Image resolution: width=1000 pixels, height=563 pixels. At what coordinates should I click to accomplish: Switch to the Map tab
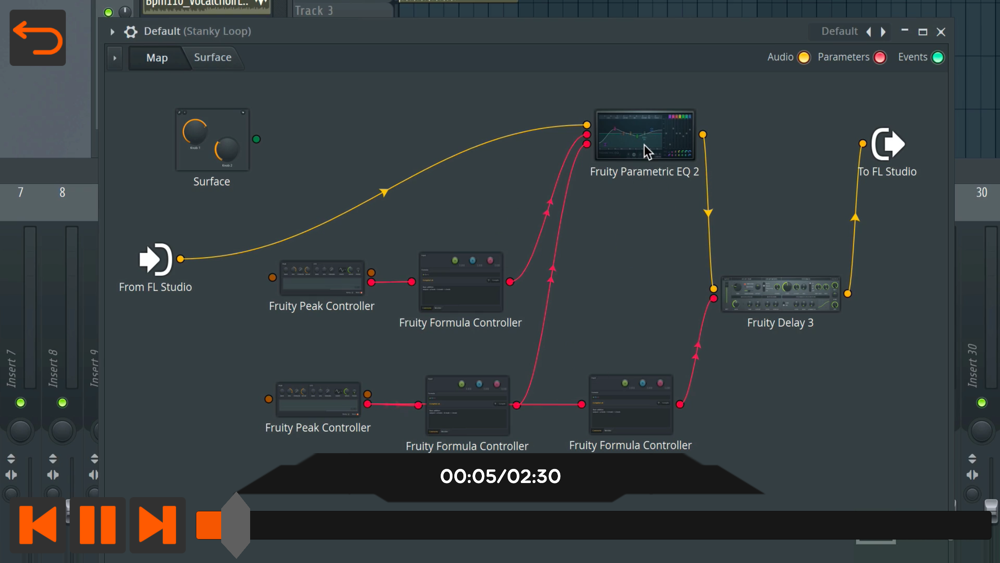[x=157, y=58]
